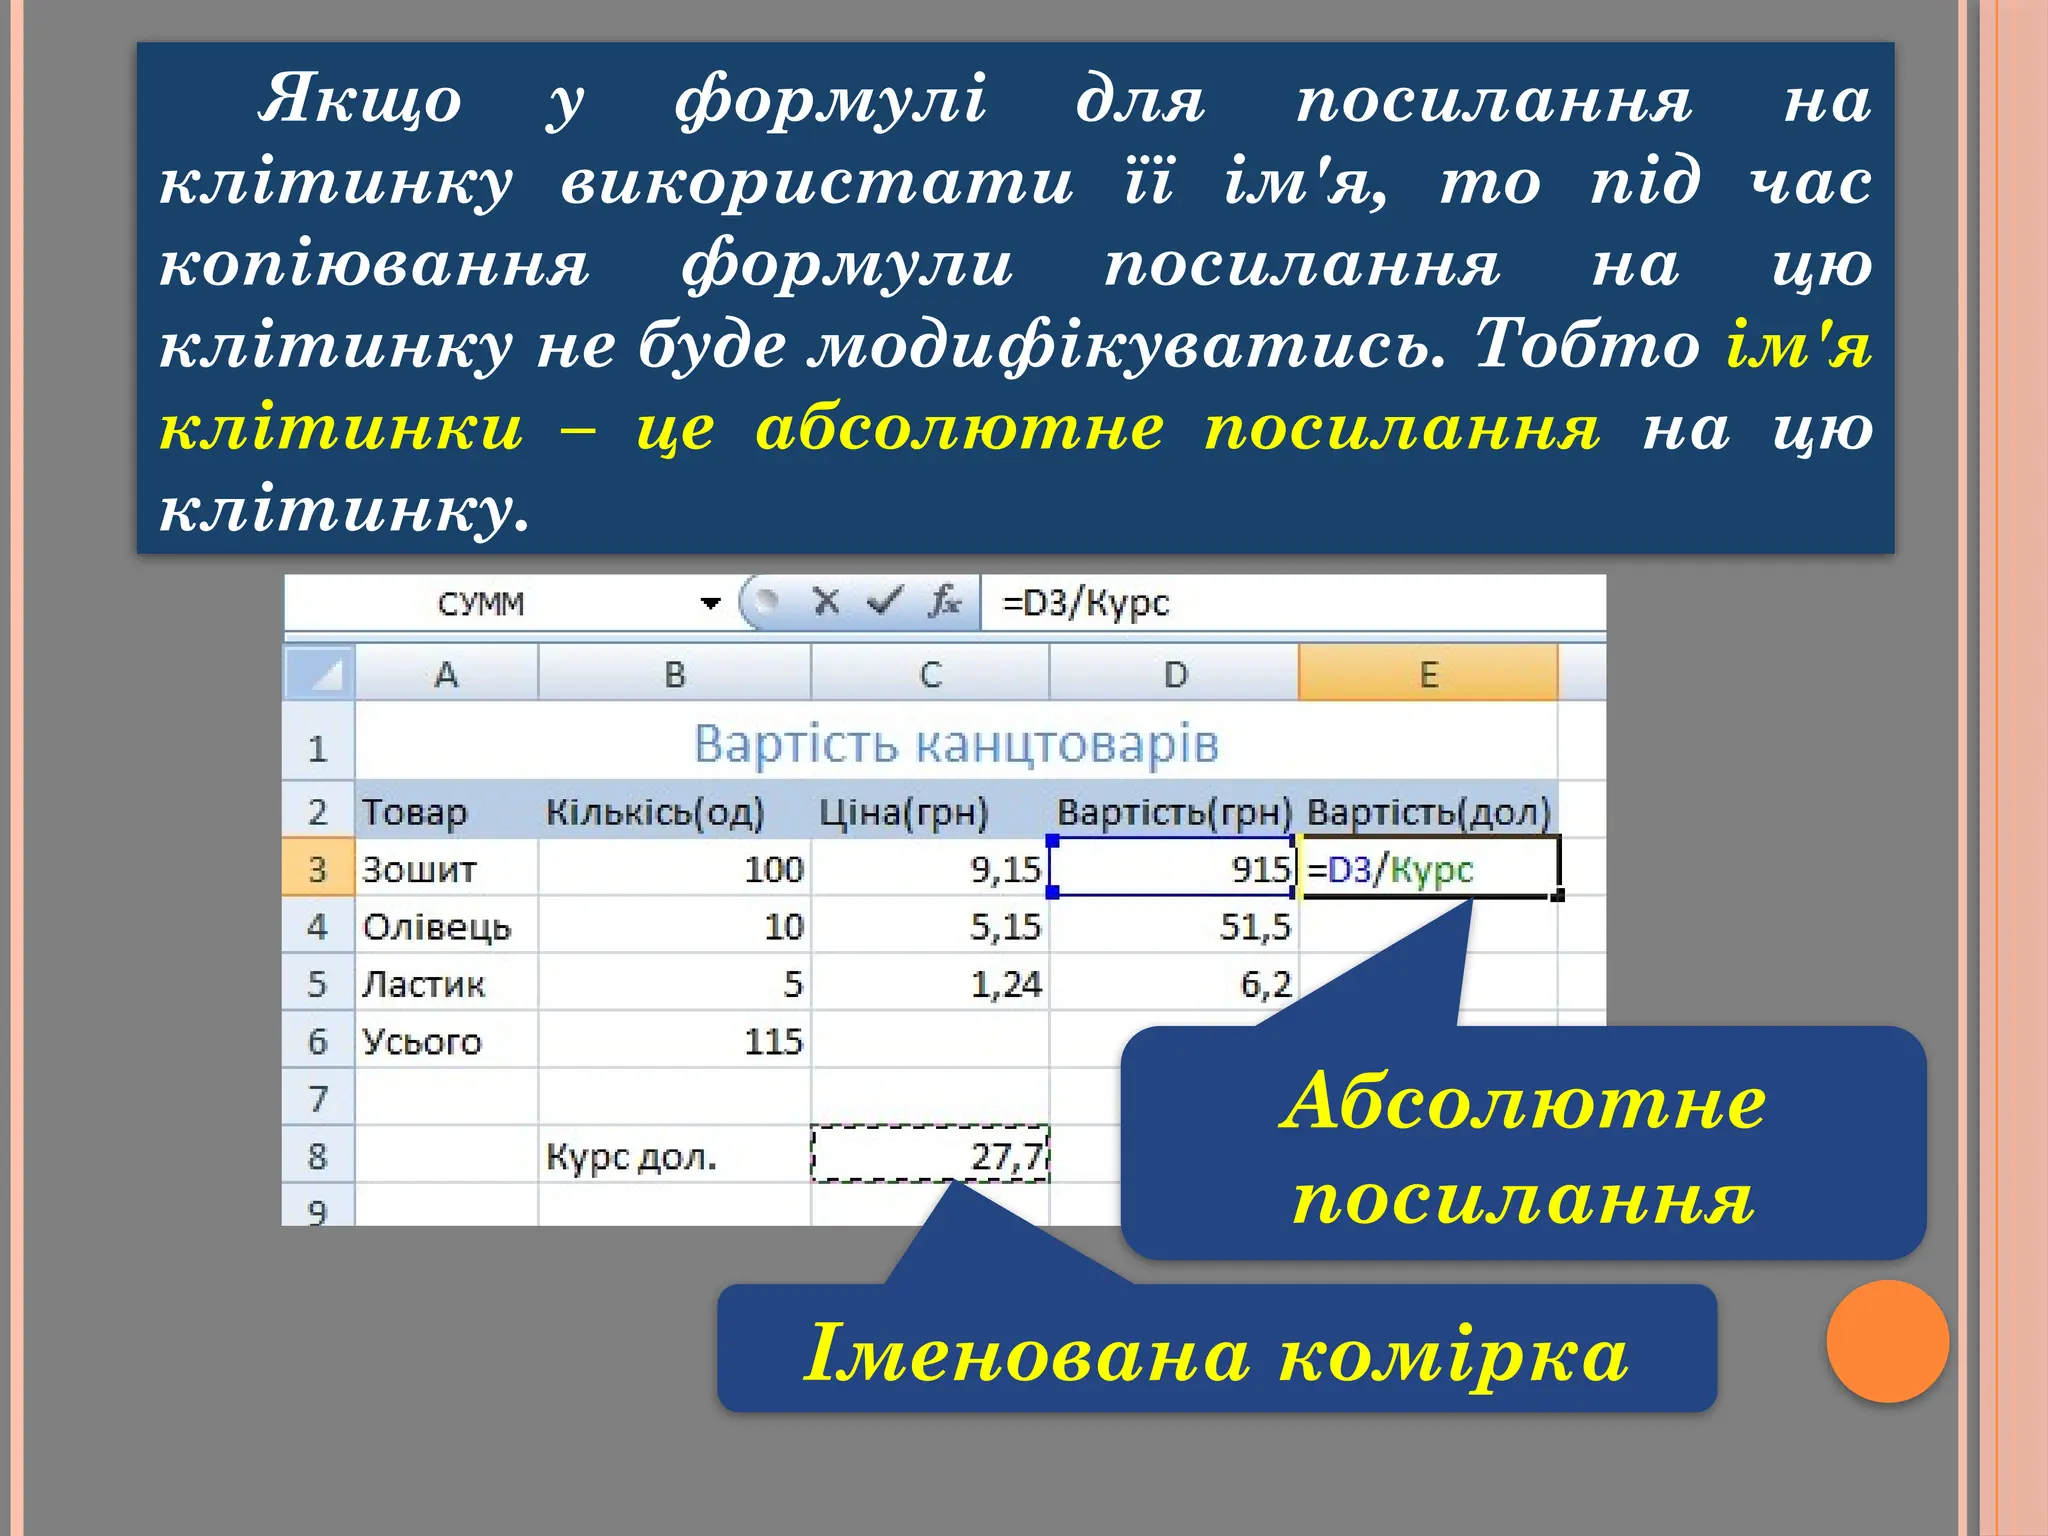Click cost cell D3 with 915

(x=1174, y=867)
